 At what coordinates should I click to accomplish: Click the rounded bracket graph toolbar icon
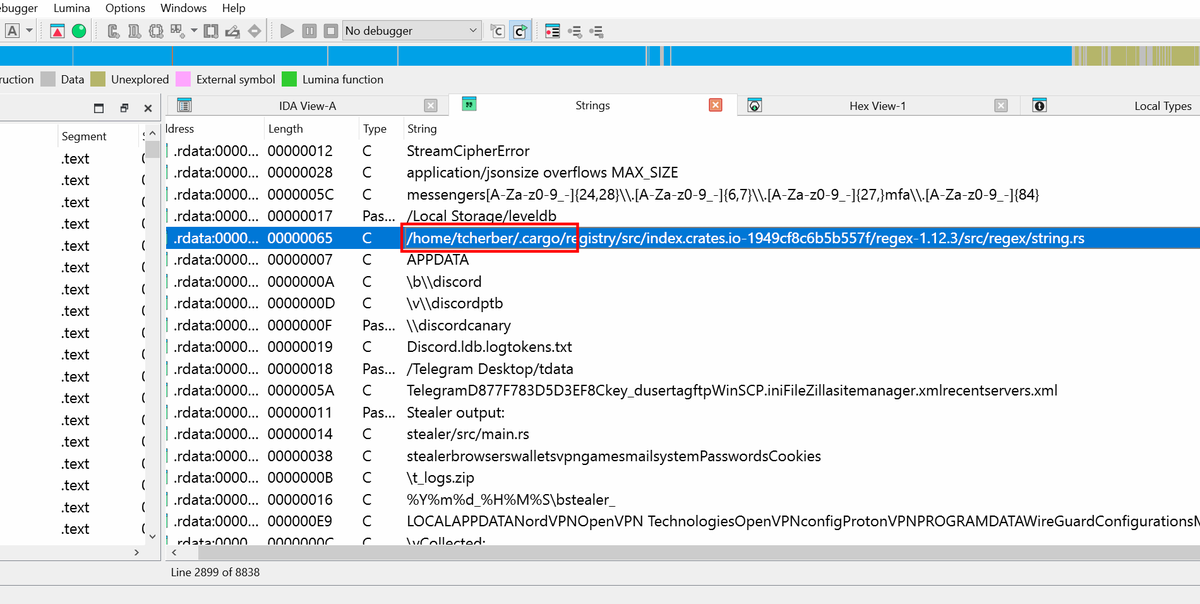pyautogui.click(x=155, y=31)
